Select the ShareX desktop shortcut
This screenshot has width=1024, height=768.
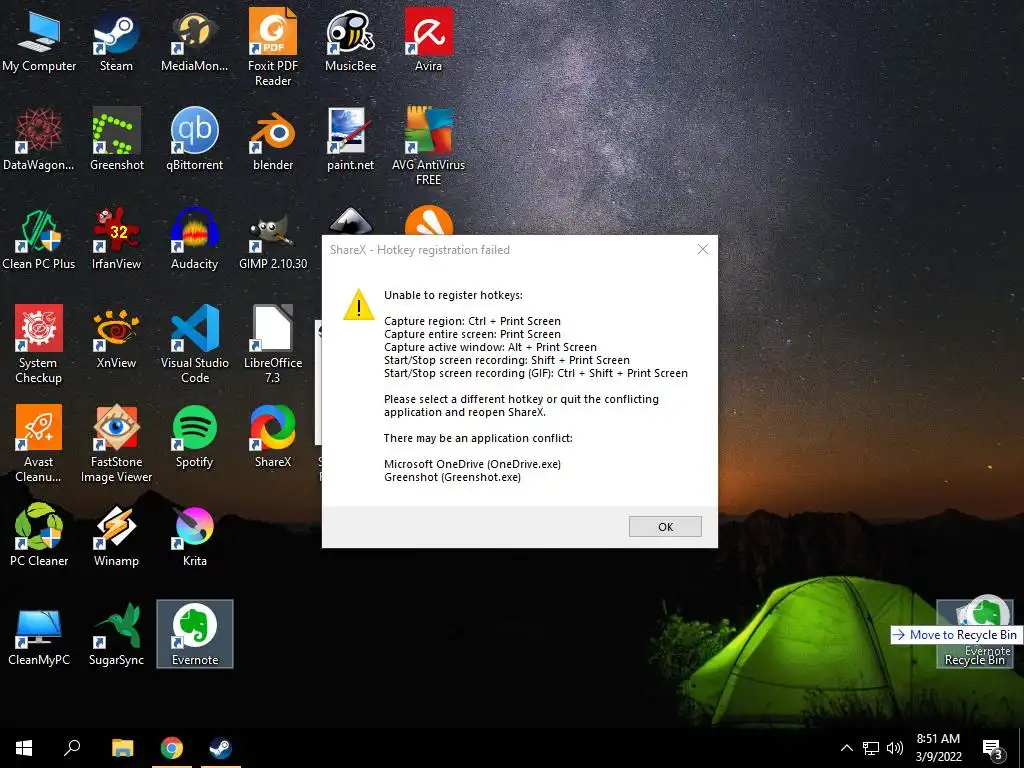pyautogui.click(x=273, y=437)
